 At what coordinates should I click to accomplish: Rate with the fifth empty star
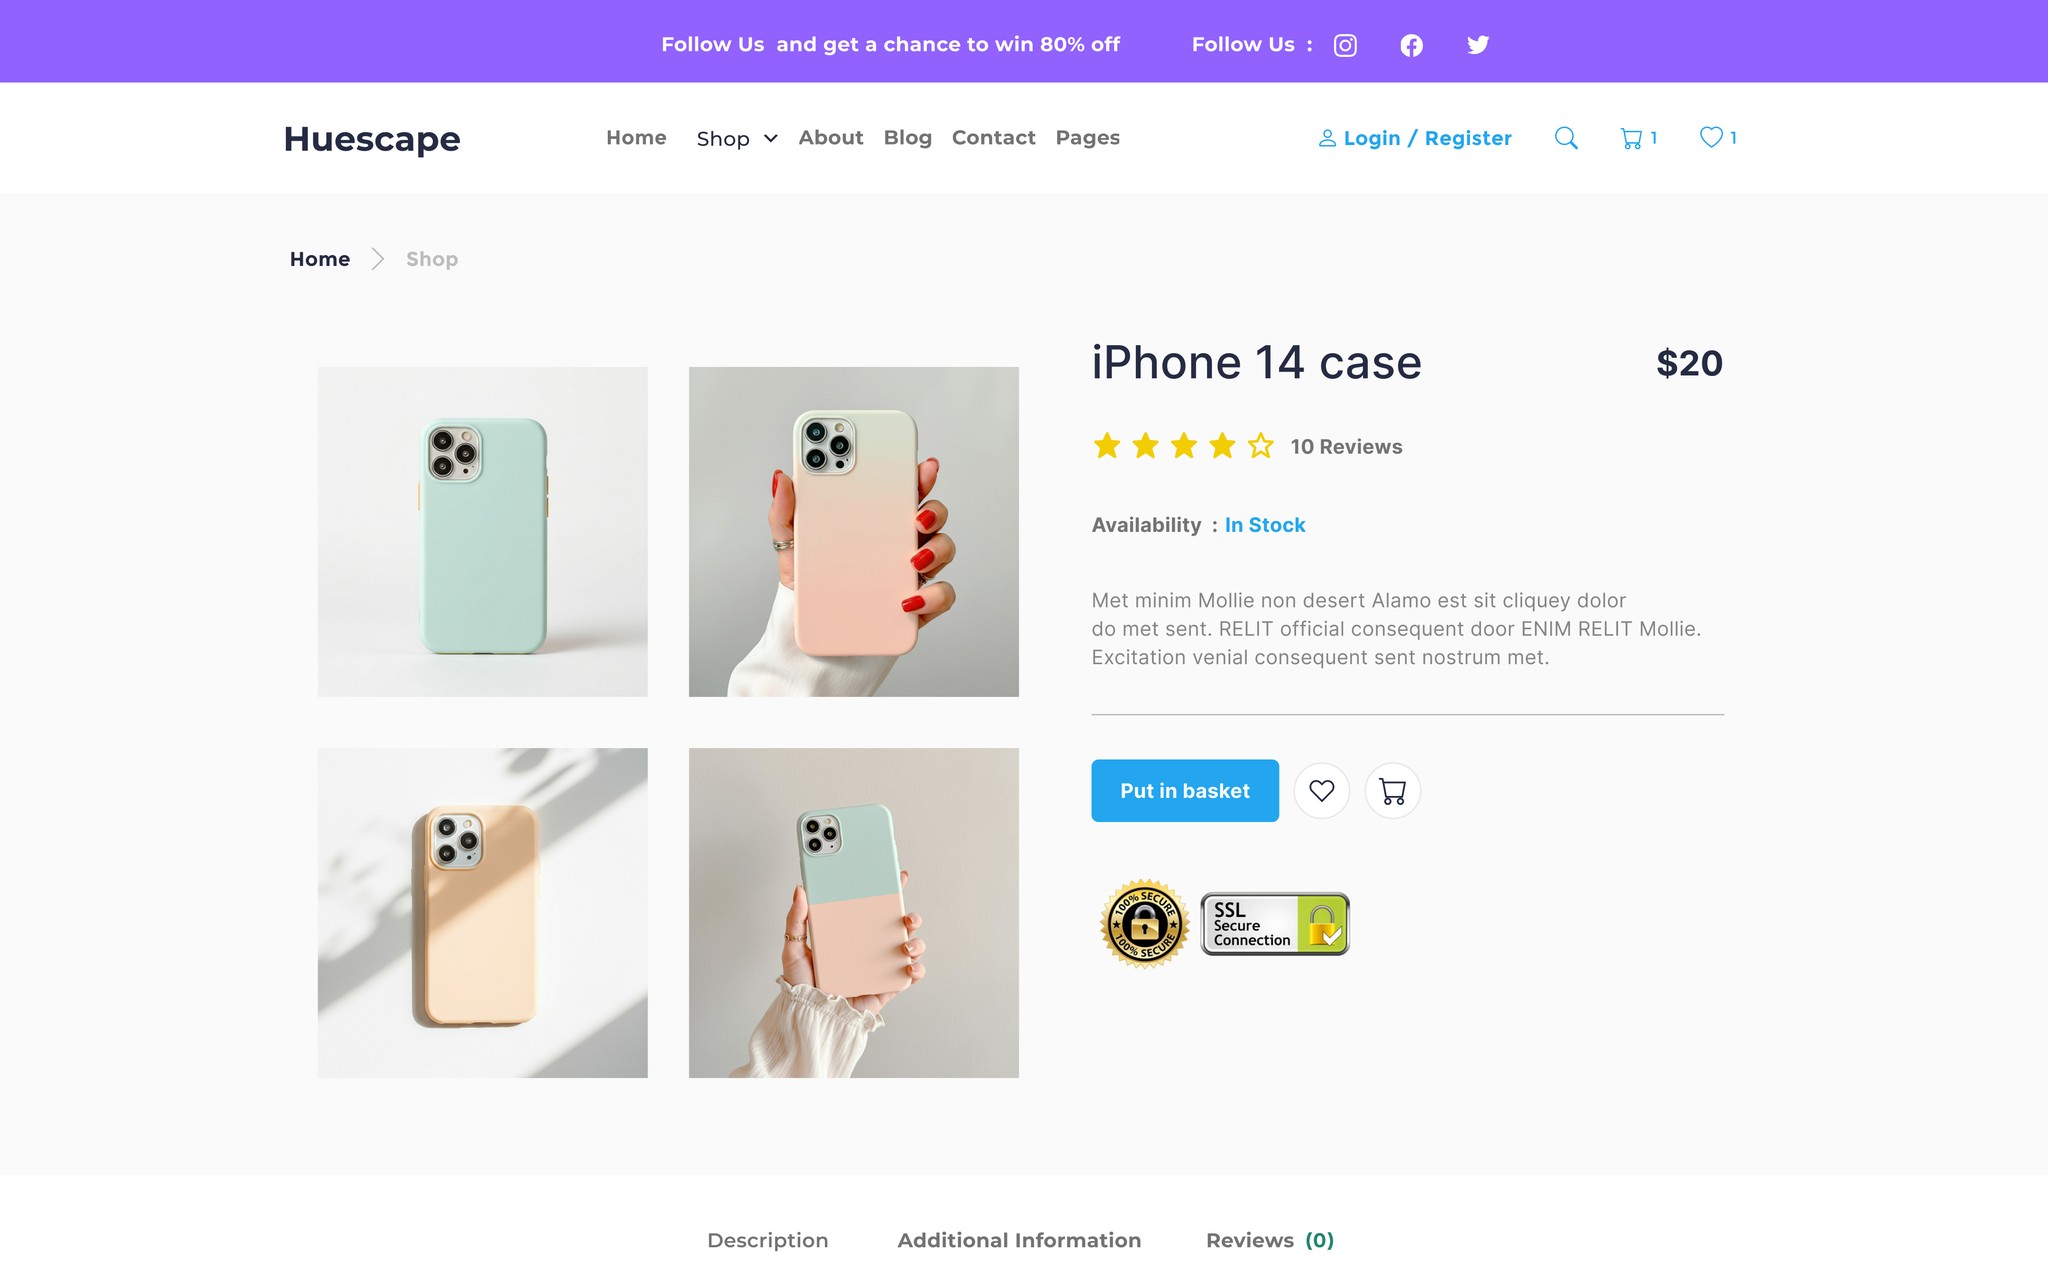click(x=1261, y=446)
